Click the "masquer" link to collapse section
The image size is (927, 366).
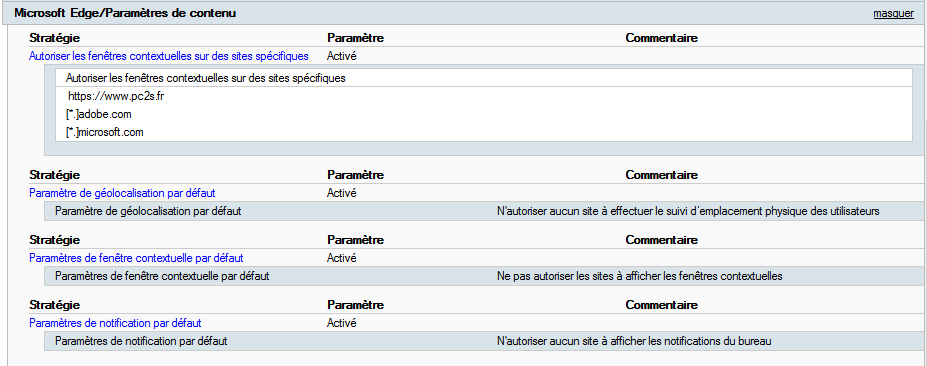893,14
